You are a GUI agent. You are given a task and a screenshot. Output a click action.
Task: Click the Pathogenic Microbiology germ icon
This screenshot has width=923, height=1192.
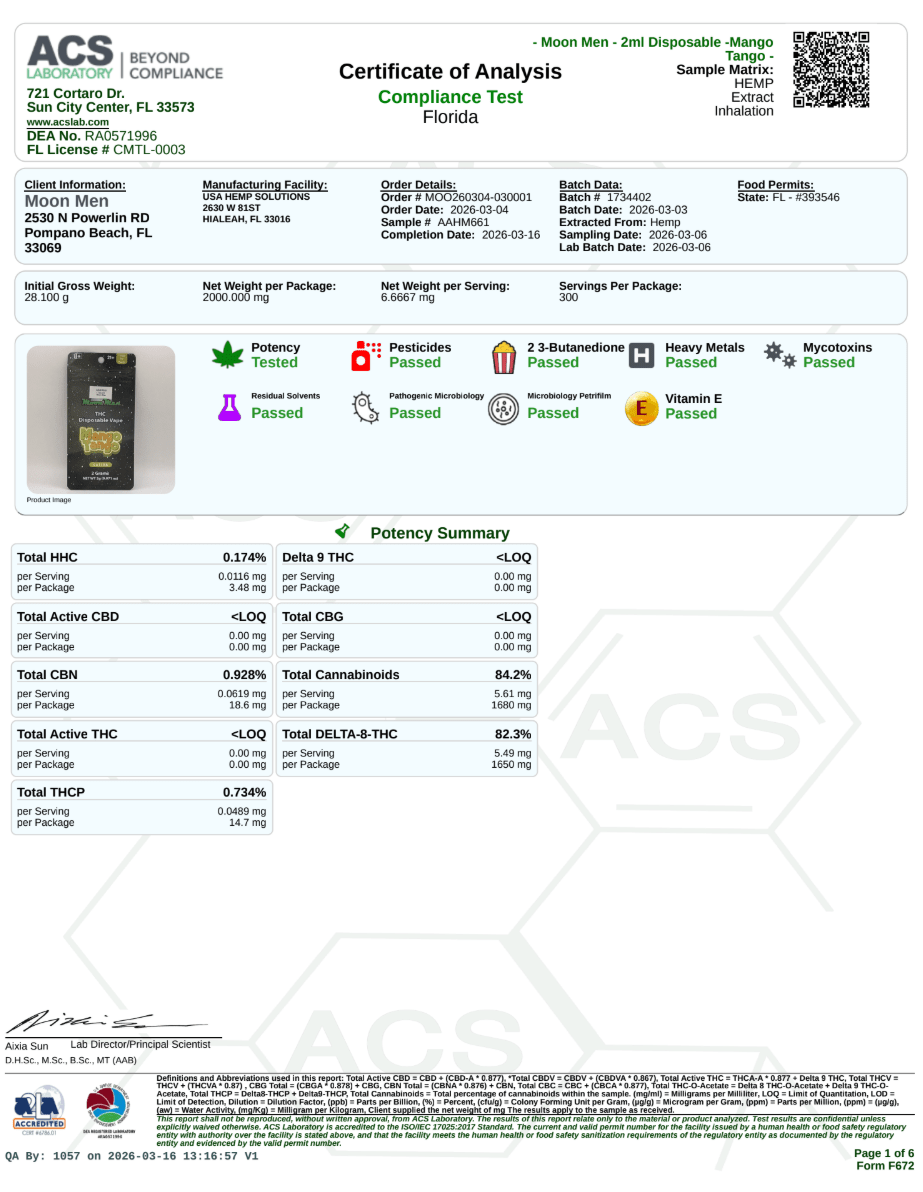click(x=366, y=406)
